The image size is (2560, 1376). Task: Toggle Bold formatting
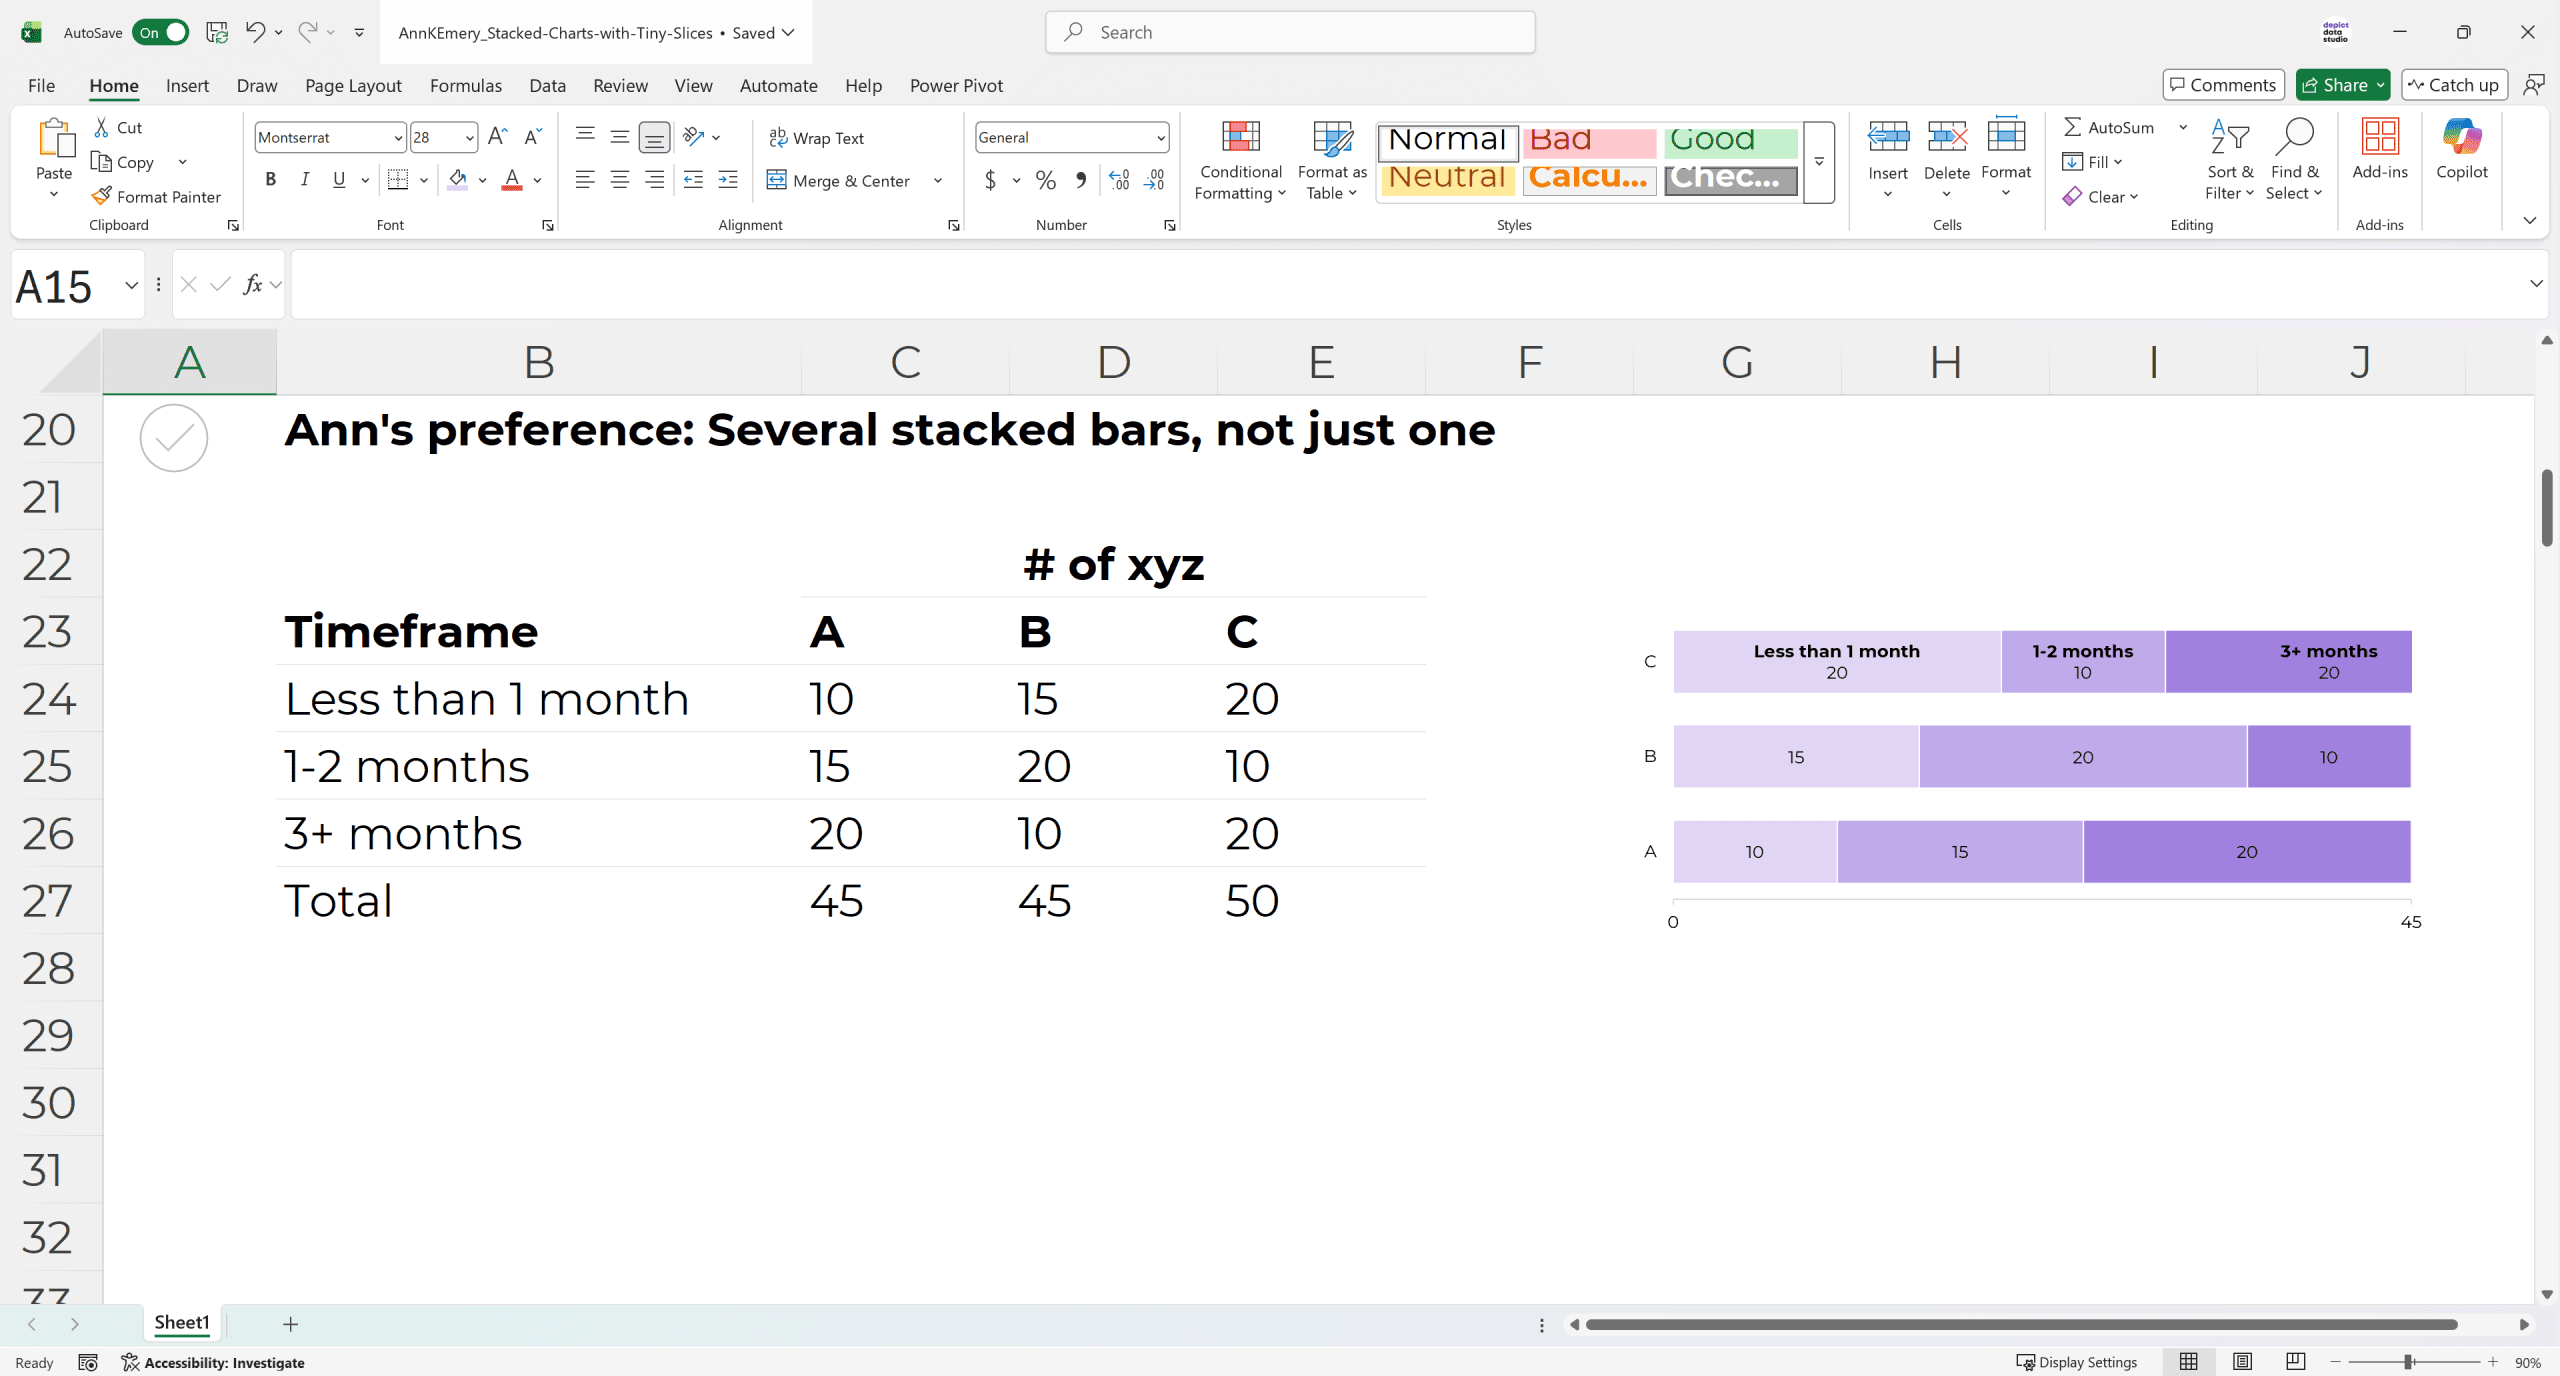click(270, 180)
